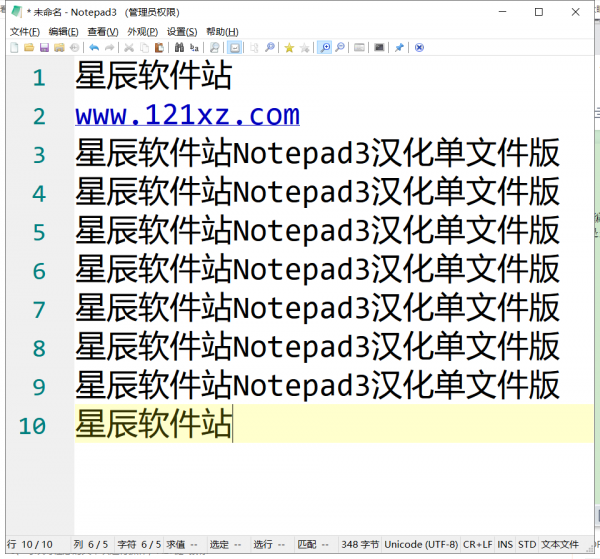Open the 设置(S) menu
The width and height of the screenshot is (600, 559).
[x=182, y=32]
